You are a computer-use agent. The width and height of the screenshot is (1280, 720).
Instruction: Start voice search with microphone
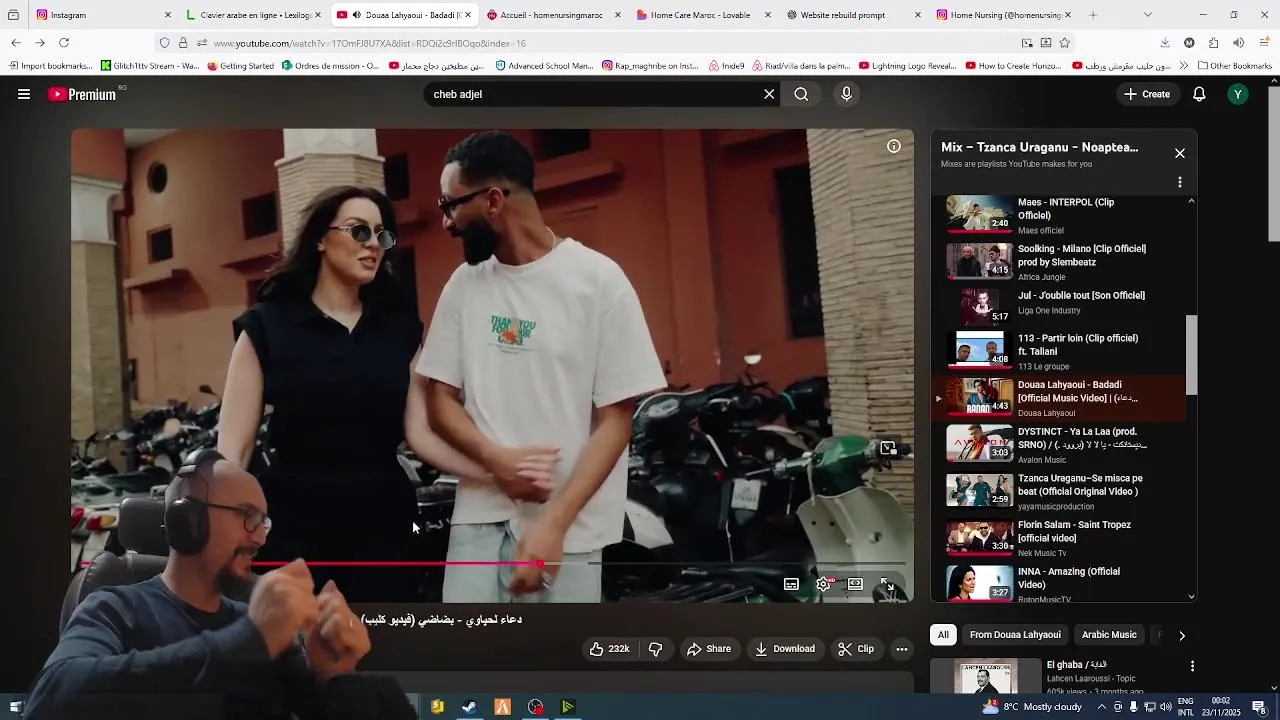click(846, 94)
